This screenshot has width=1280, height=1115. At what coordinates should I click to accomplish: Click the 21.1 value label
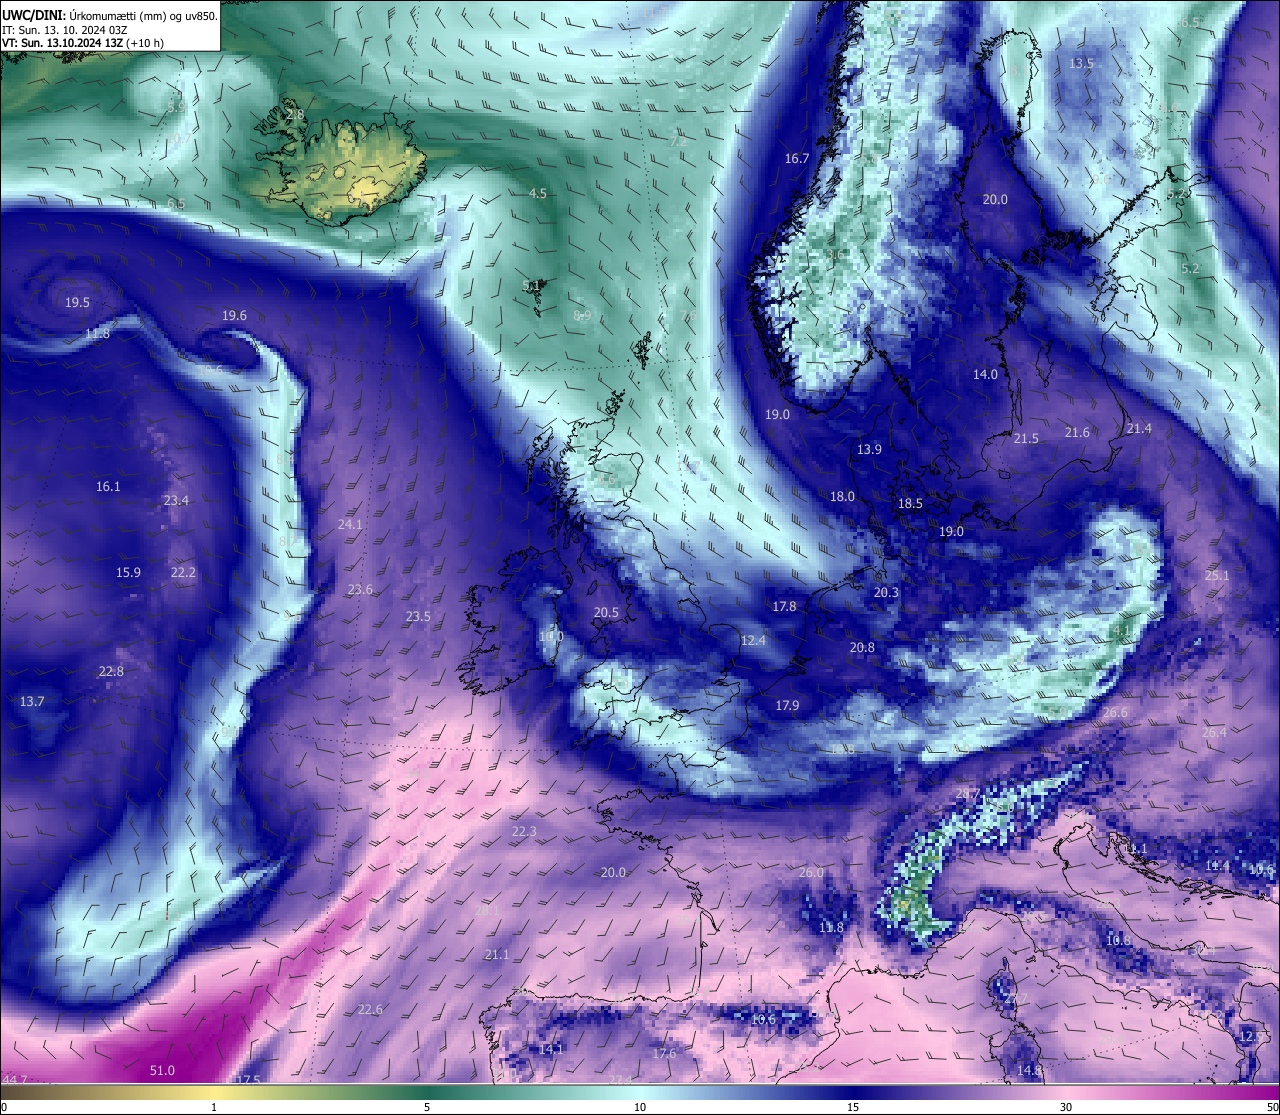497,955
